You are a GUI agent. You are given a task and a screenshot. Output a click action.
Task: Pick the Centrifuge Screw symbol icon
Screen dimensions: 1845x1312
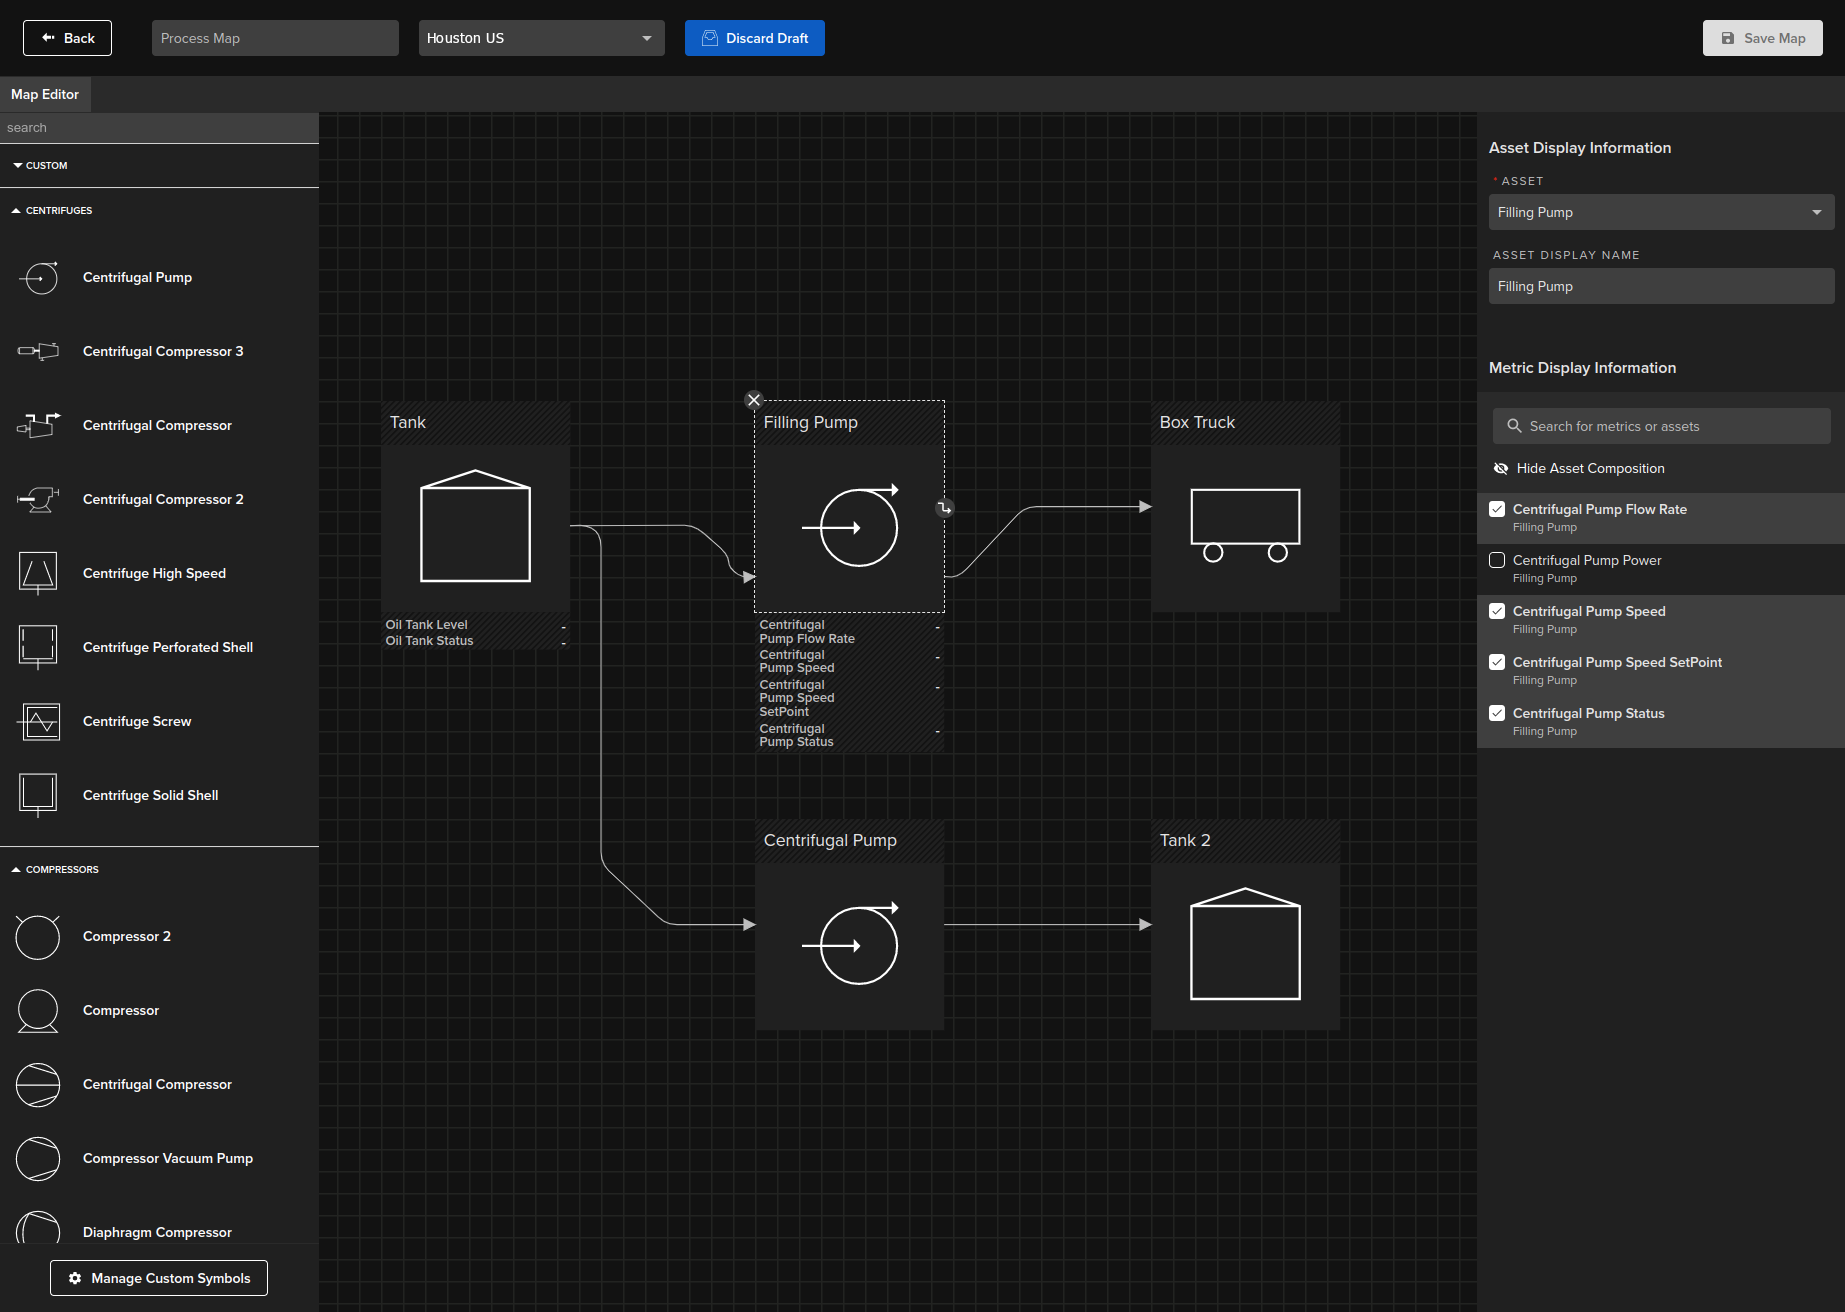[38, 721]
